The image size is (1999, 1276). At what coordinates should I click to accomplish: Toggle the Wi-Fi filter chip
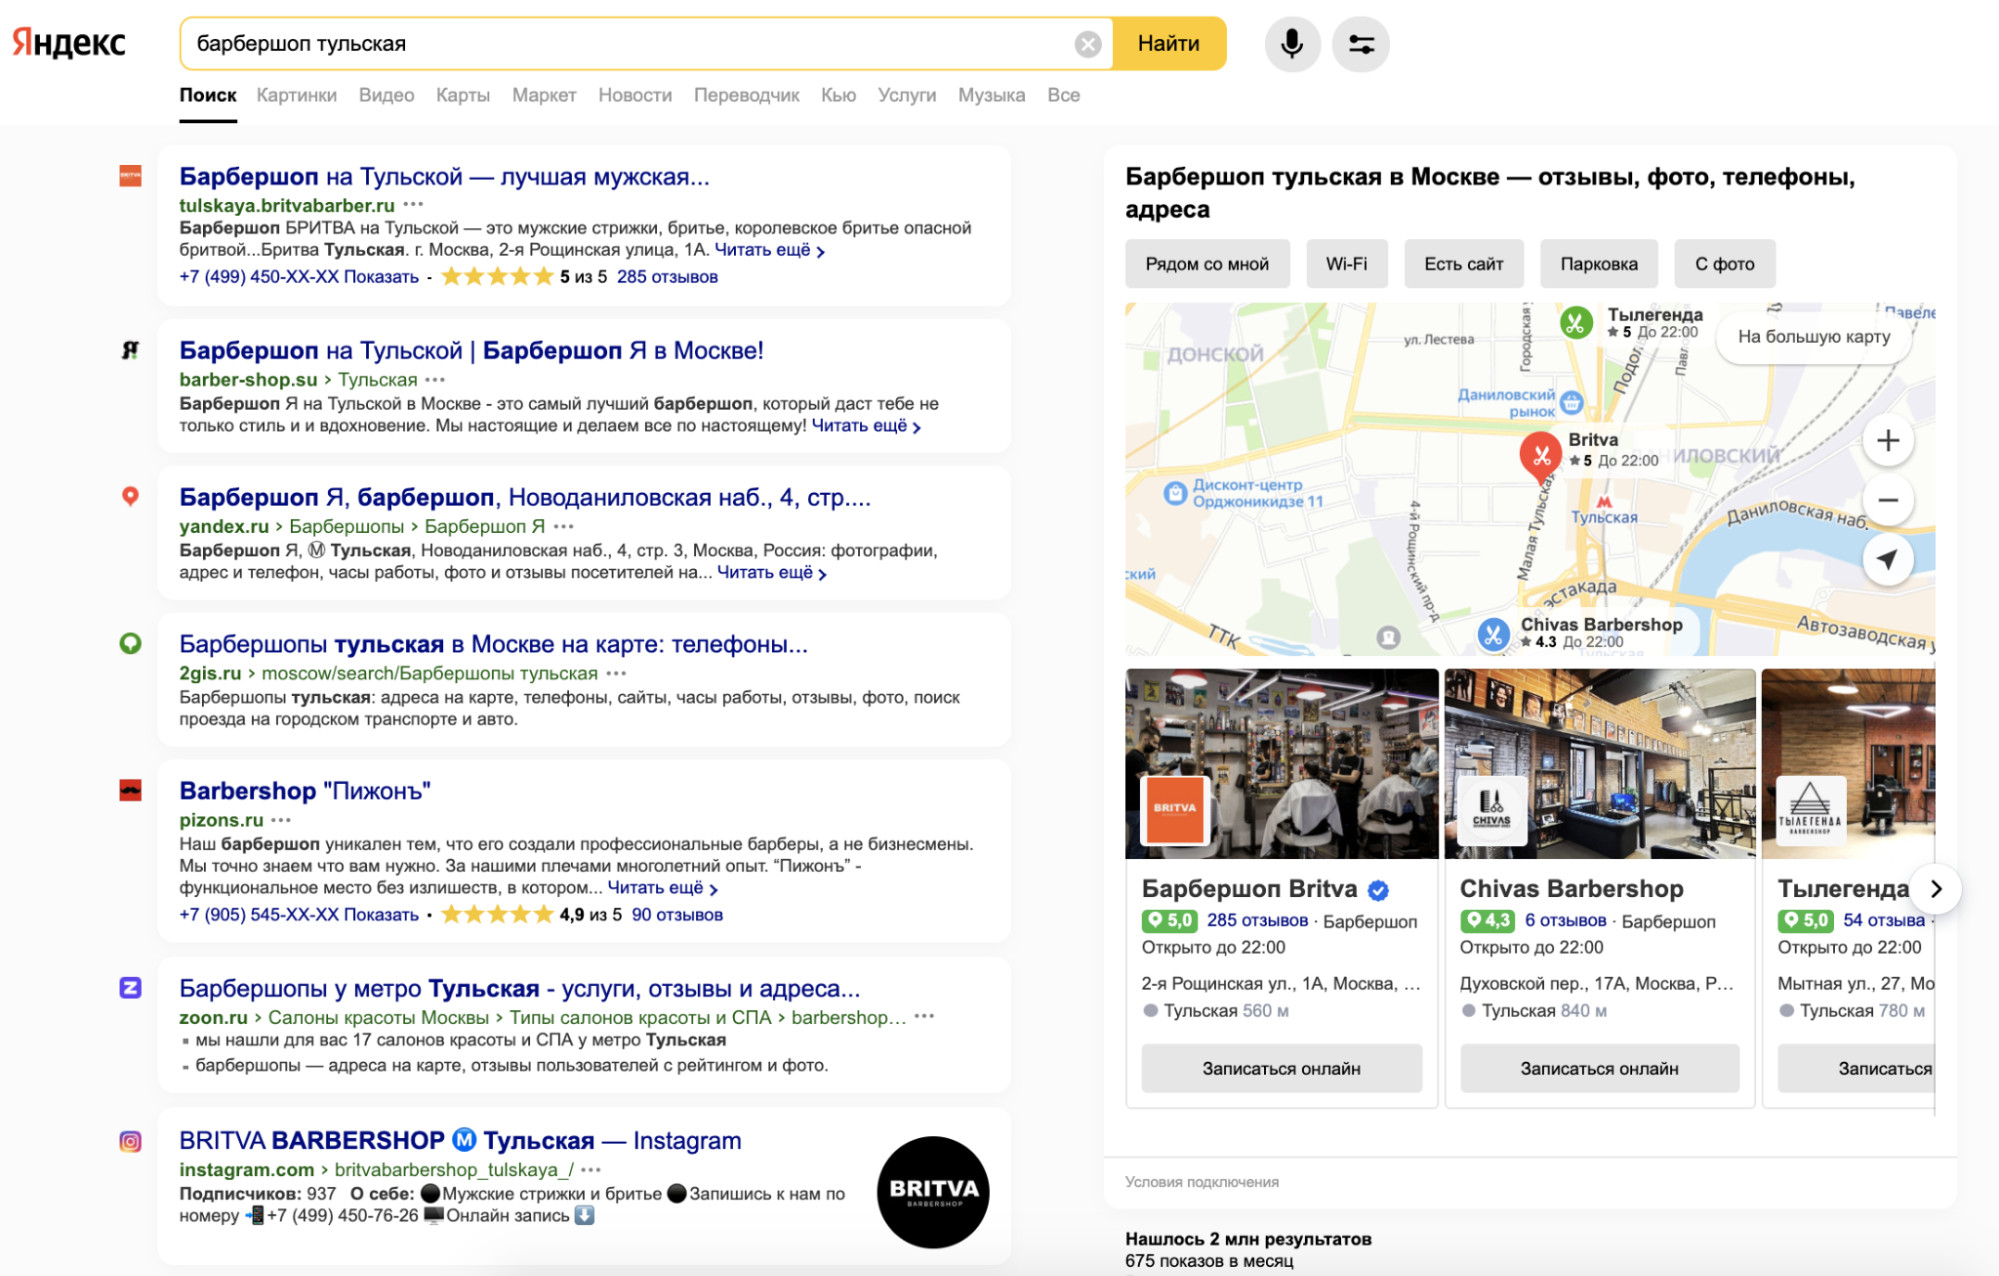[1347, 264]
